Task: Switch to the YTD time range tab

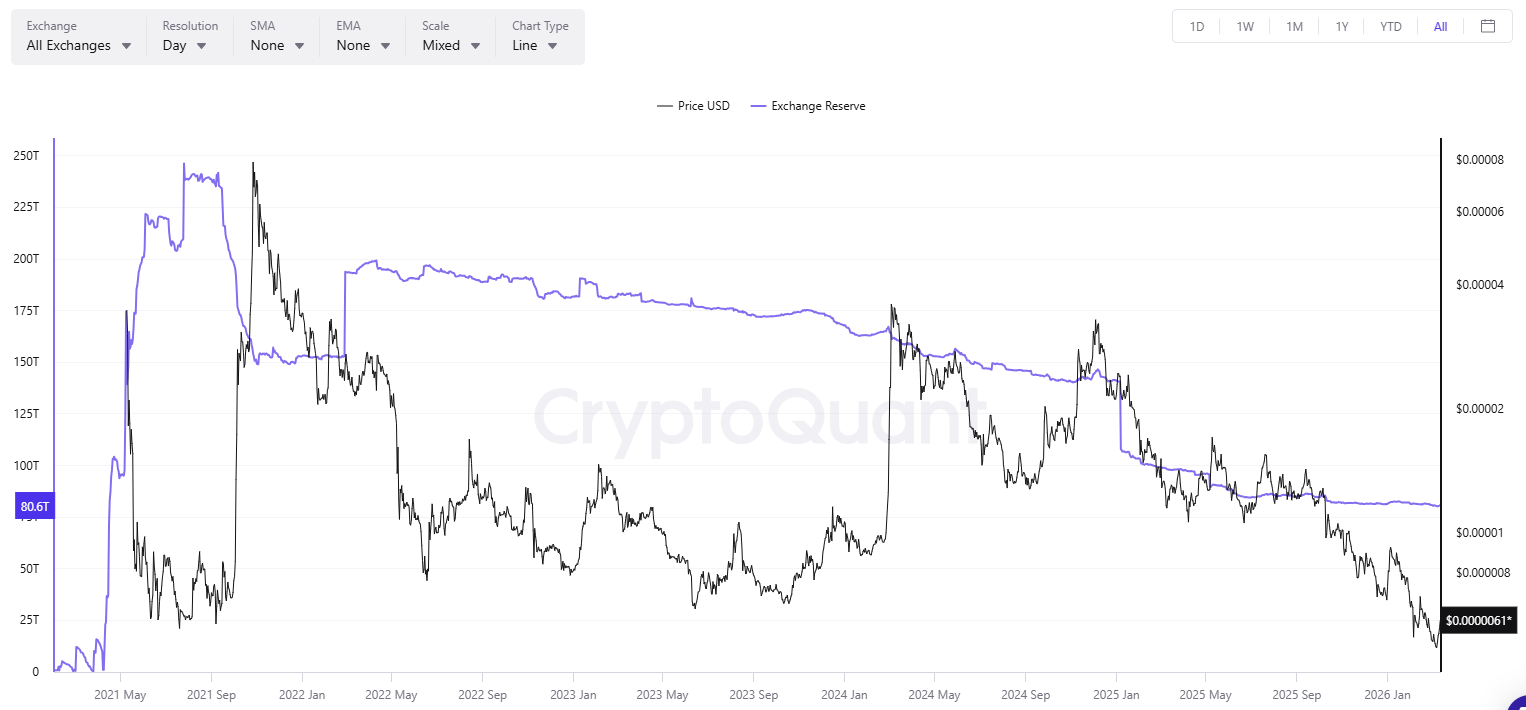Action: point(1391,26)
